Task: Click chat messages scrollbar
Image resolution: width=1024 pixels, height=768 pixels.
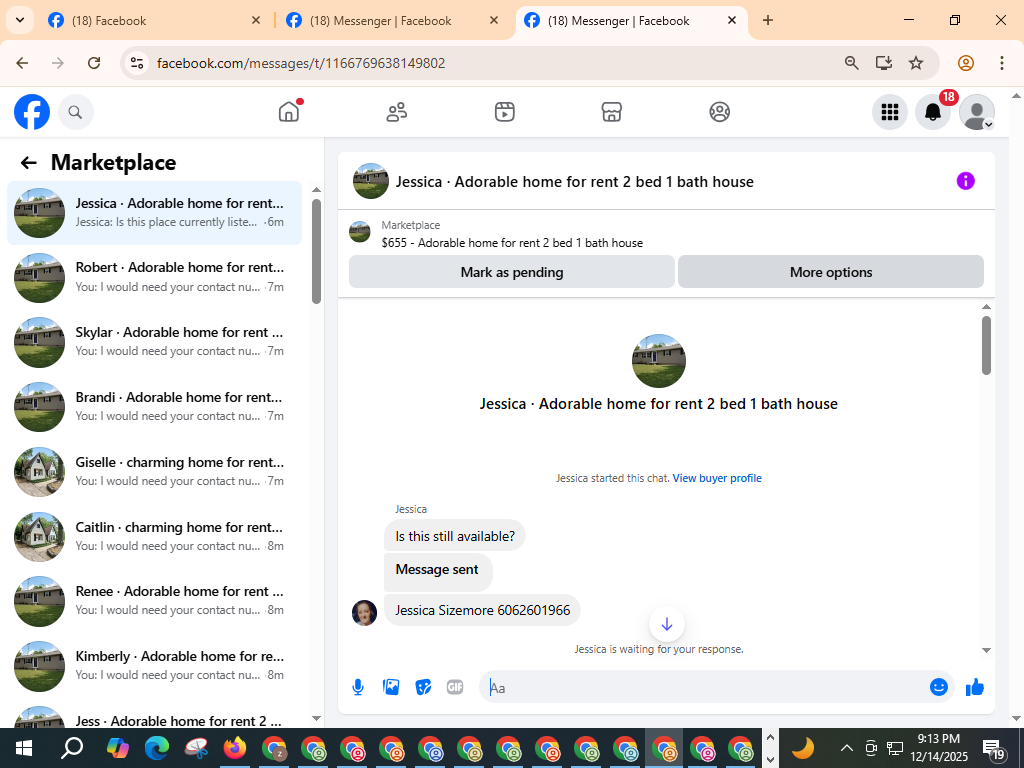Action: tap(986, 345)
